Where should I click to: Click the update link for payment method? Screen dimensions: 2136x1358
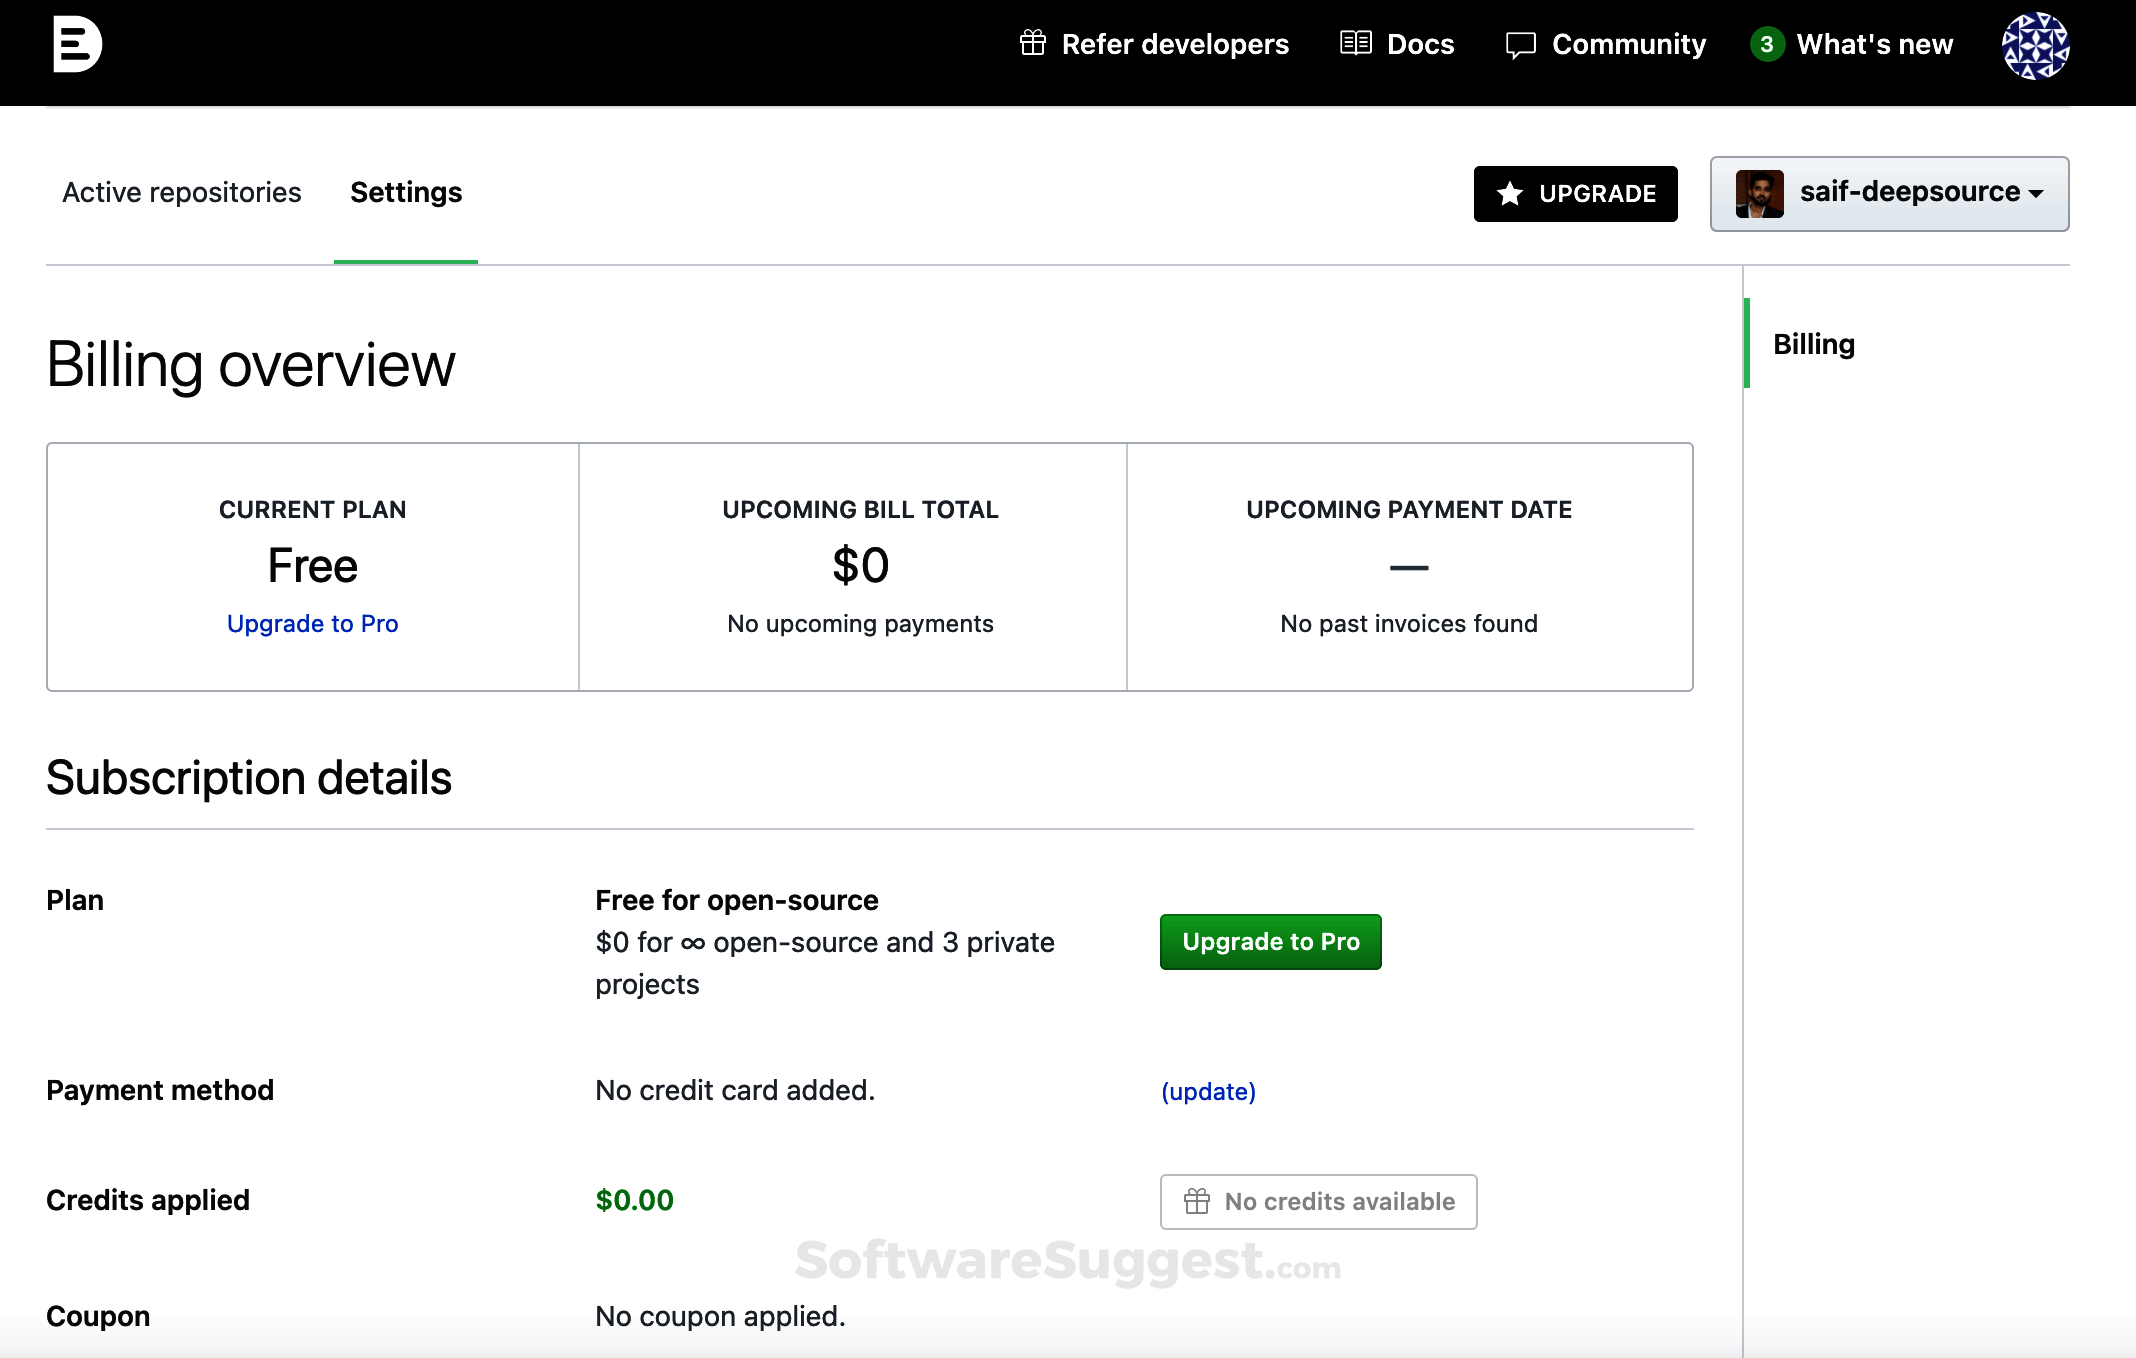tap(1208, 1092)
